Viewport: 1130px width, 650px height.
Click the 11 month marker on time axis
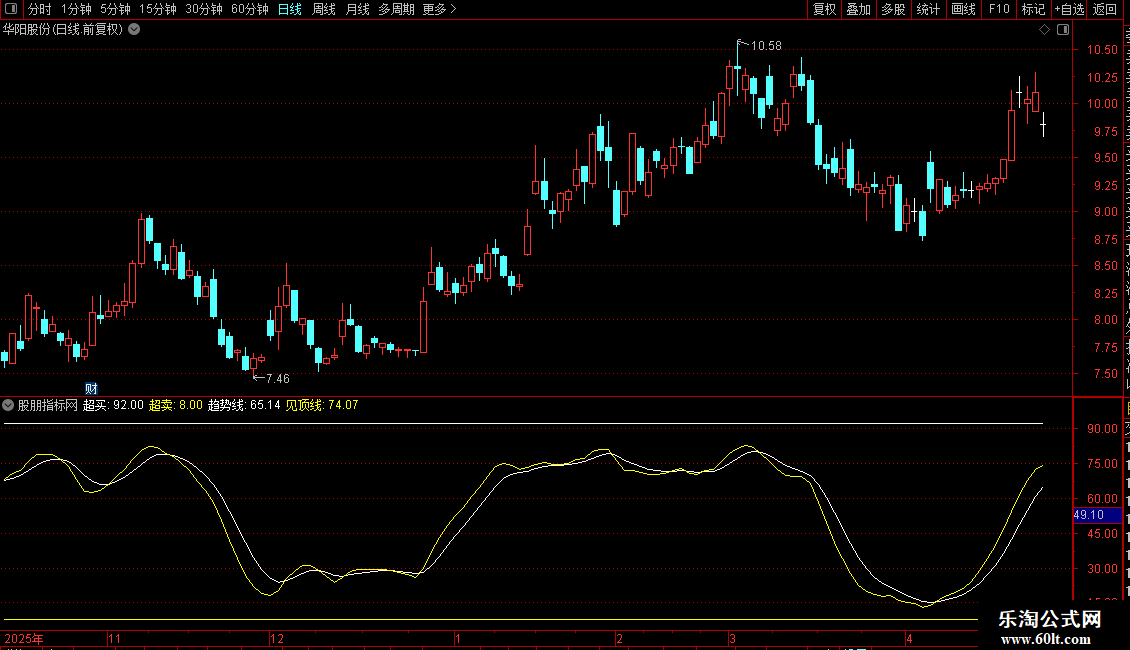pyautogui.click(x=115, y=638)
